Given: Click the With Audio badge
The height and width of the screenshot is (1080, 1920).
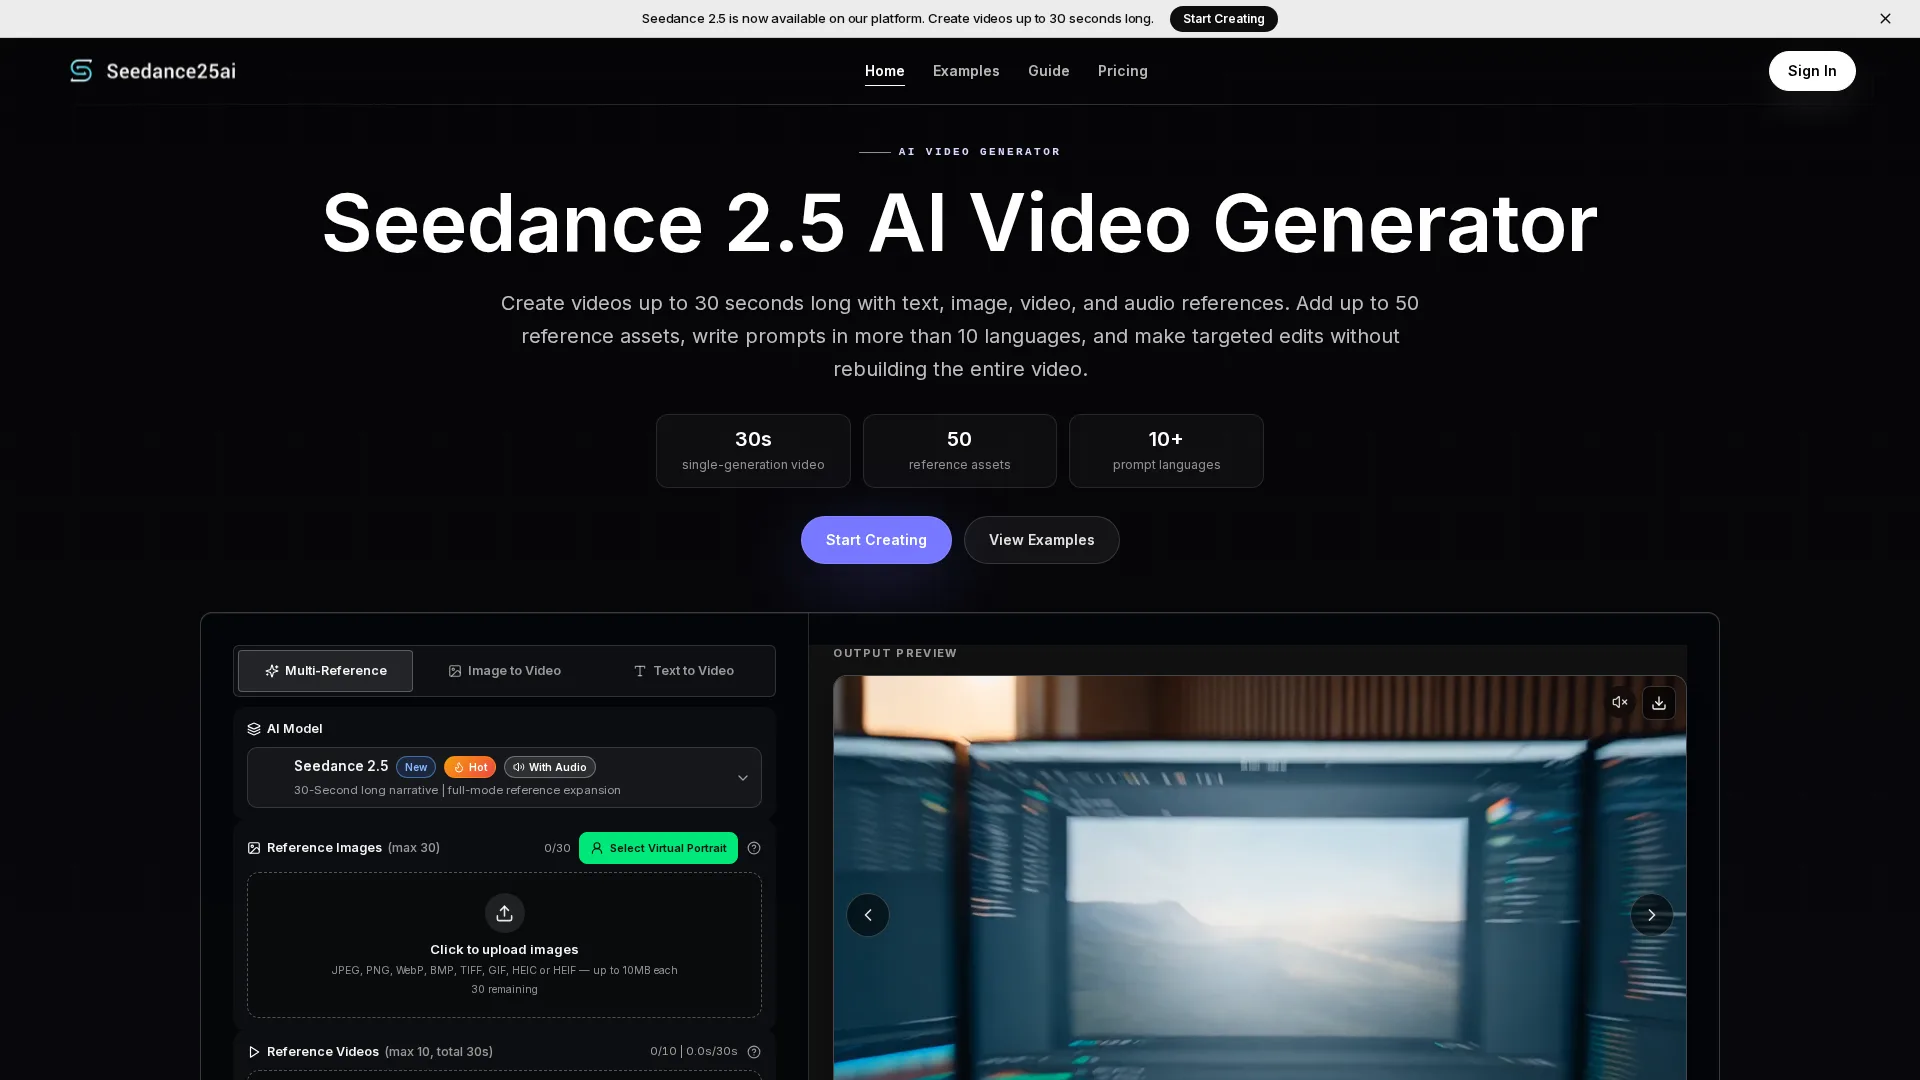Looking at the screenshot, I should coord(550,767).
